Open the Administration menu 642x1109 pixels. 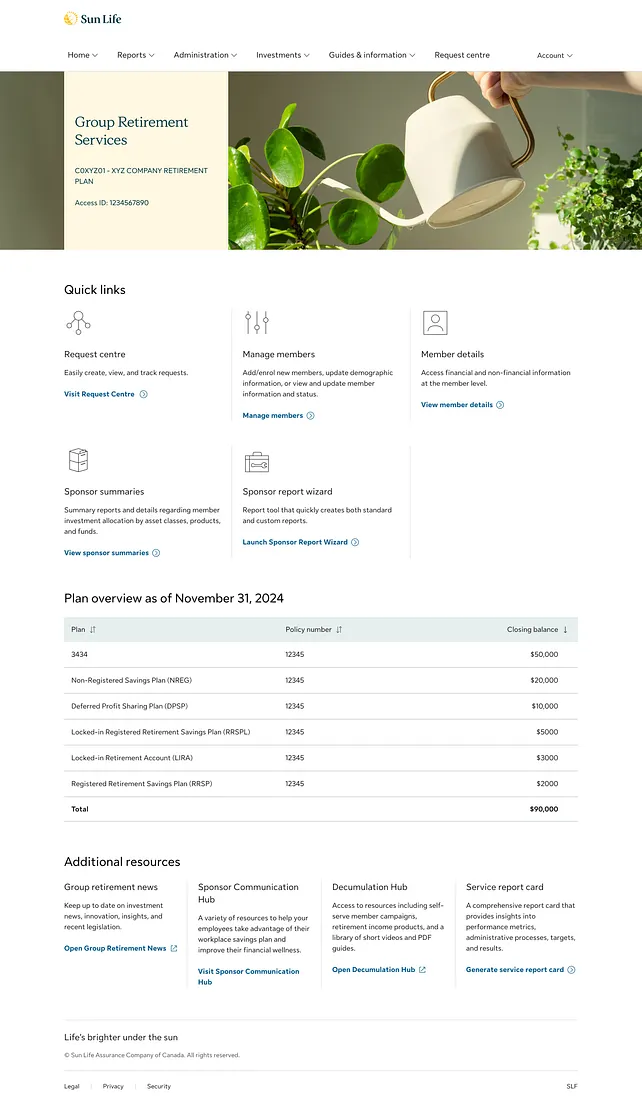[x=206, y=55]
